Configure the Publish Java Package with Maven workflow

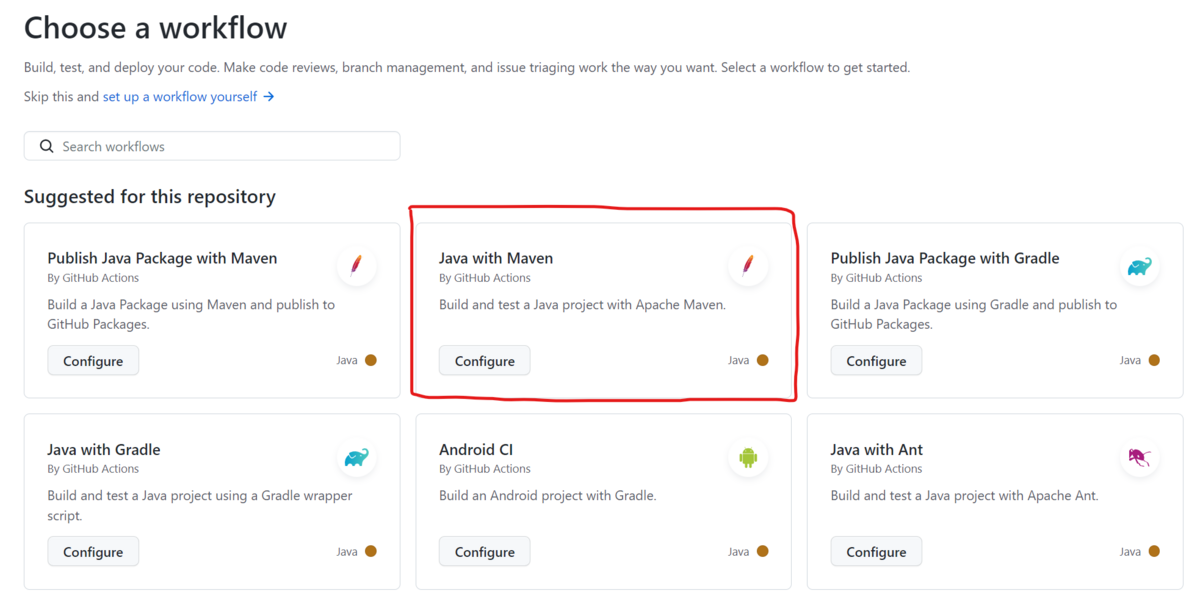pos(93,361)
